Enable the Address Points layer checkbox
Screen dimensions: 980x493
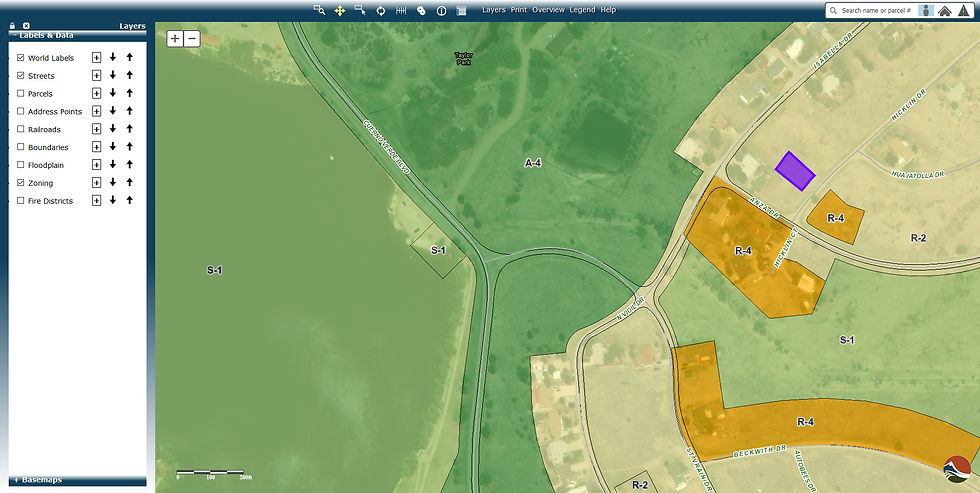(x=21, y=111)
